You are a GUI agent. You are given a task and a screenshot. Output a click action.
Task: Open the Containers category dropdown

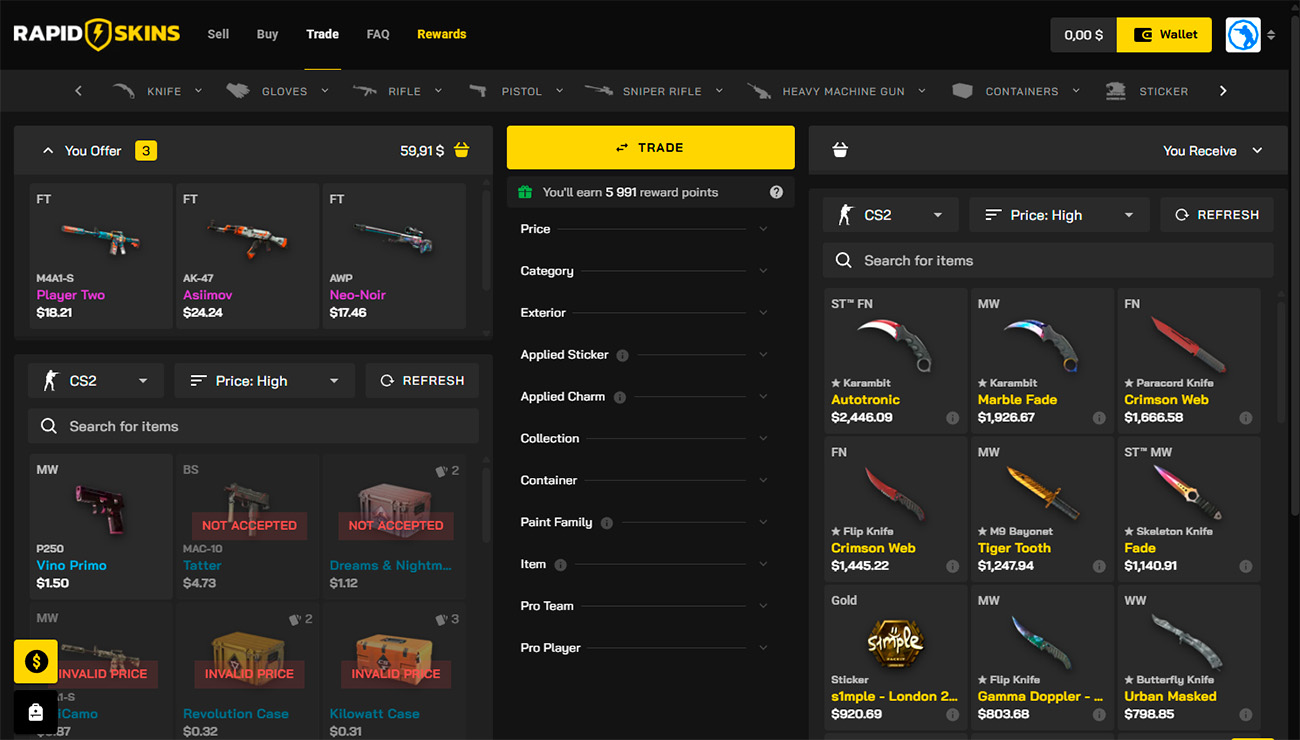[x=1015, y=91]
